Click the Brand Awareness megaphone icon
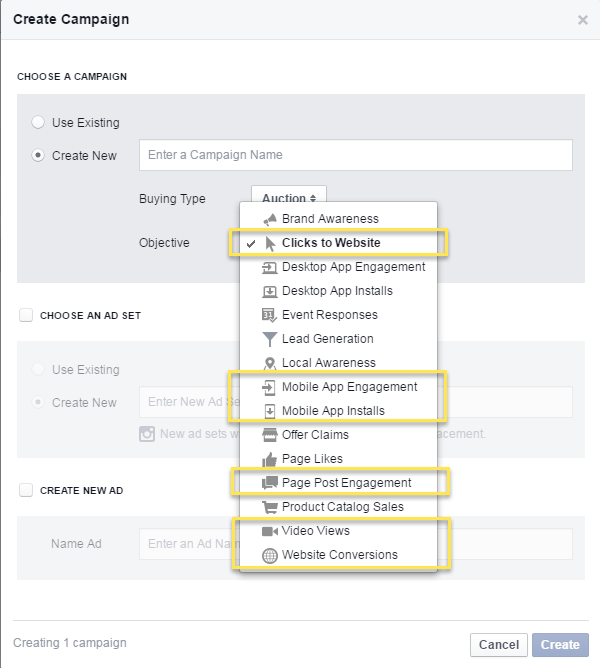The height and width of the screenshot is (668, 600). [269, 219]
